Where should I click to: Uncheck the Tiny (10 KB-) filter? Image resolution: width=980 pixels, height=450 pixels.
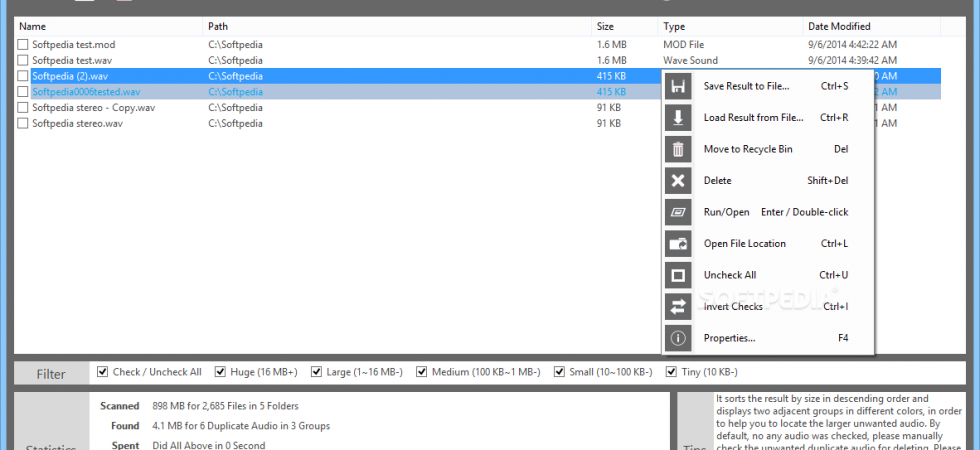click(671, 372)
